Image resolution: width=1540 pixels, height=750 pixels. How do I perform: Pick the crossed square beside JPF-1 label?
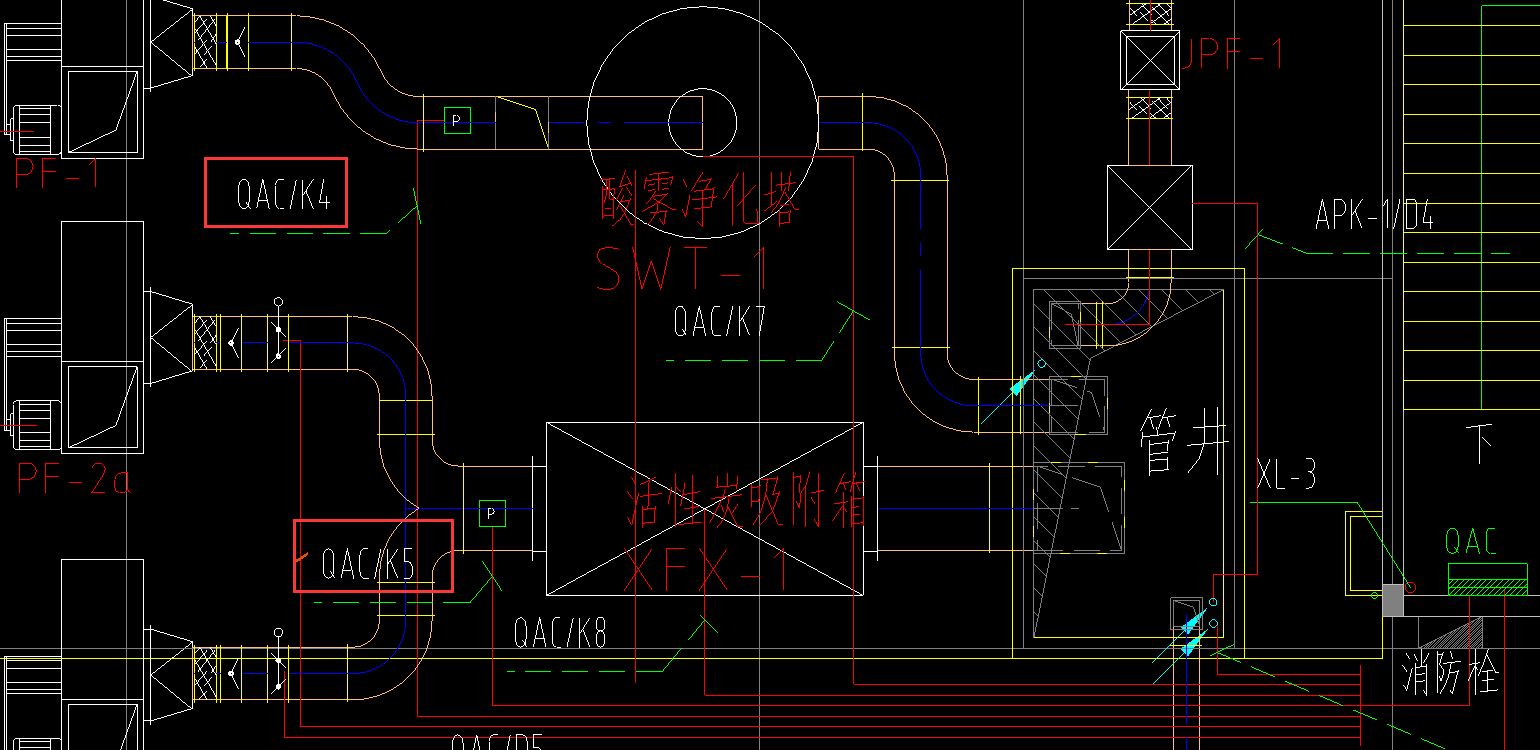click(1150, 61)
